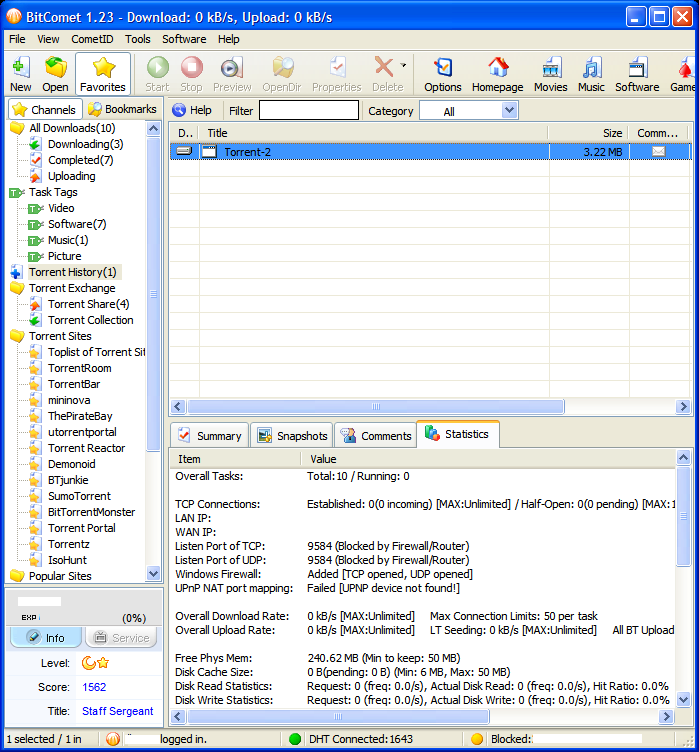
Task: Click the scroll-down arrow of sidebar tree
Action: click(154, 573)
